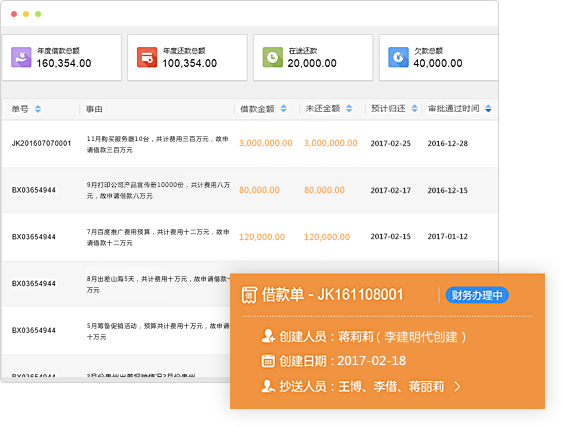Select the 120,000.00 百度推广 row
563x427 pixels.
[249, 237]
